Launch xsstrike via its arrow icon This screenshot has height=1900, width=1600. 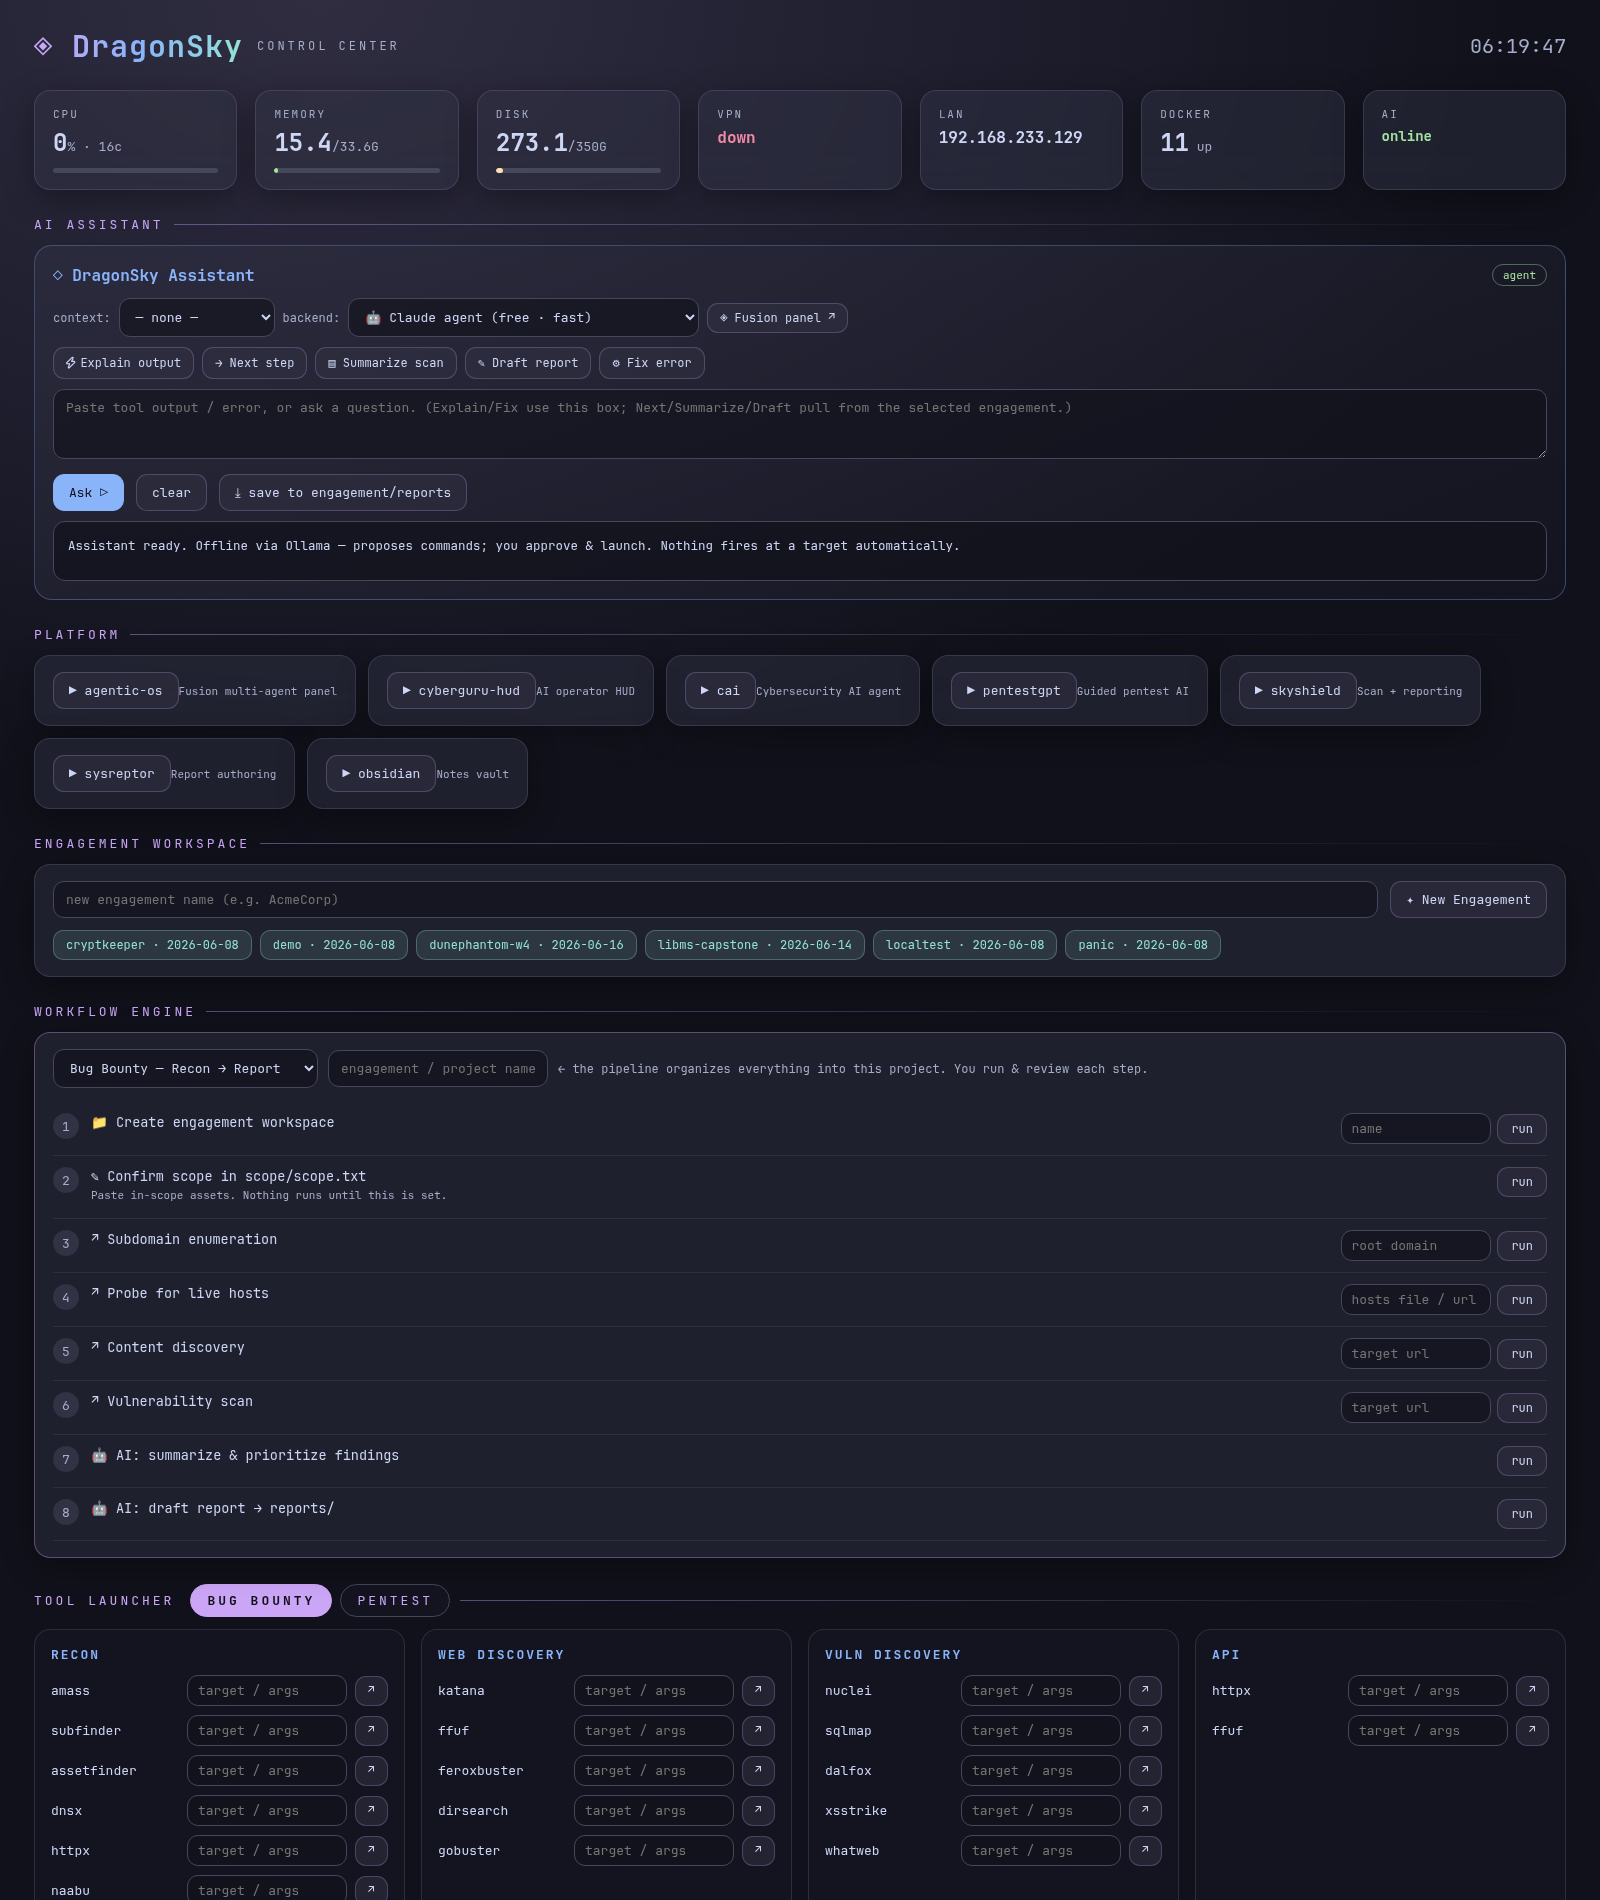[1145, 1810]
